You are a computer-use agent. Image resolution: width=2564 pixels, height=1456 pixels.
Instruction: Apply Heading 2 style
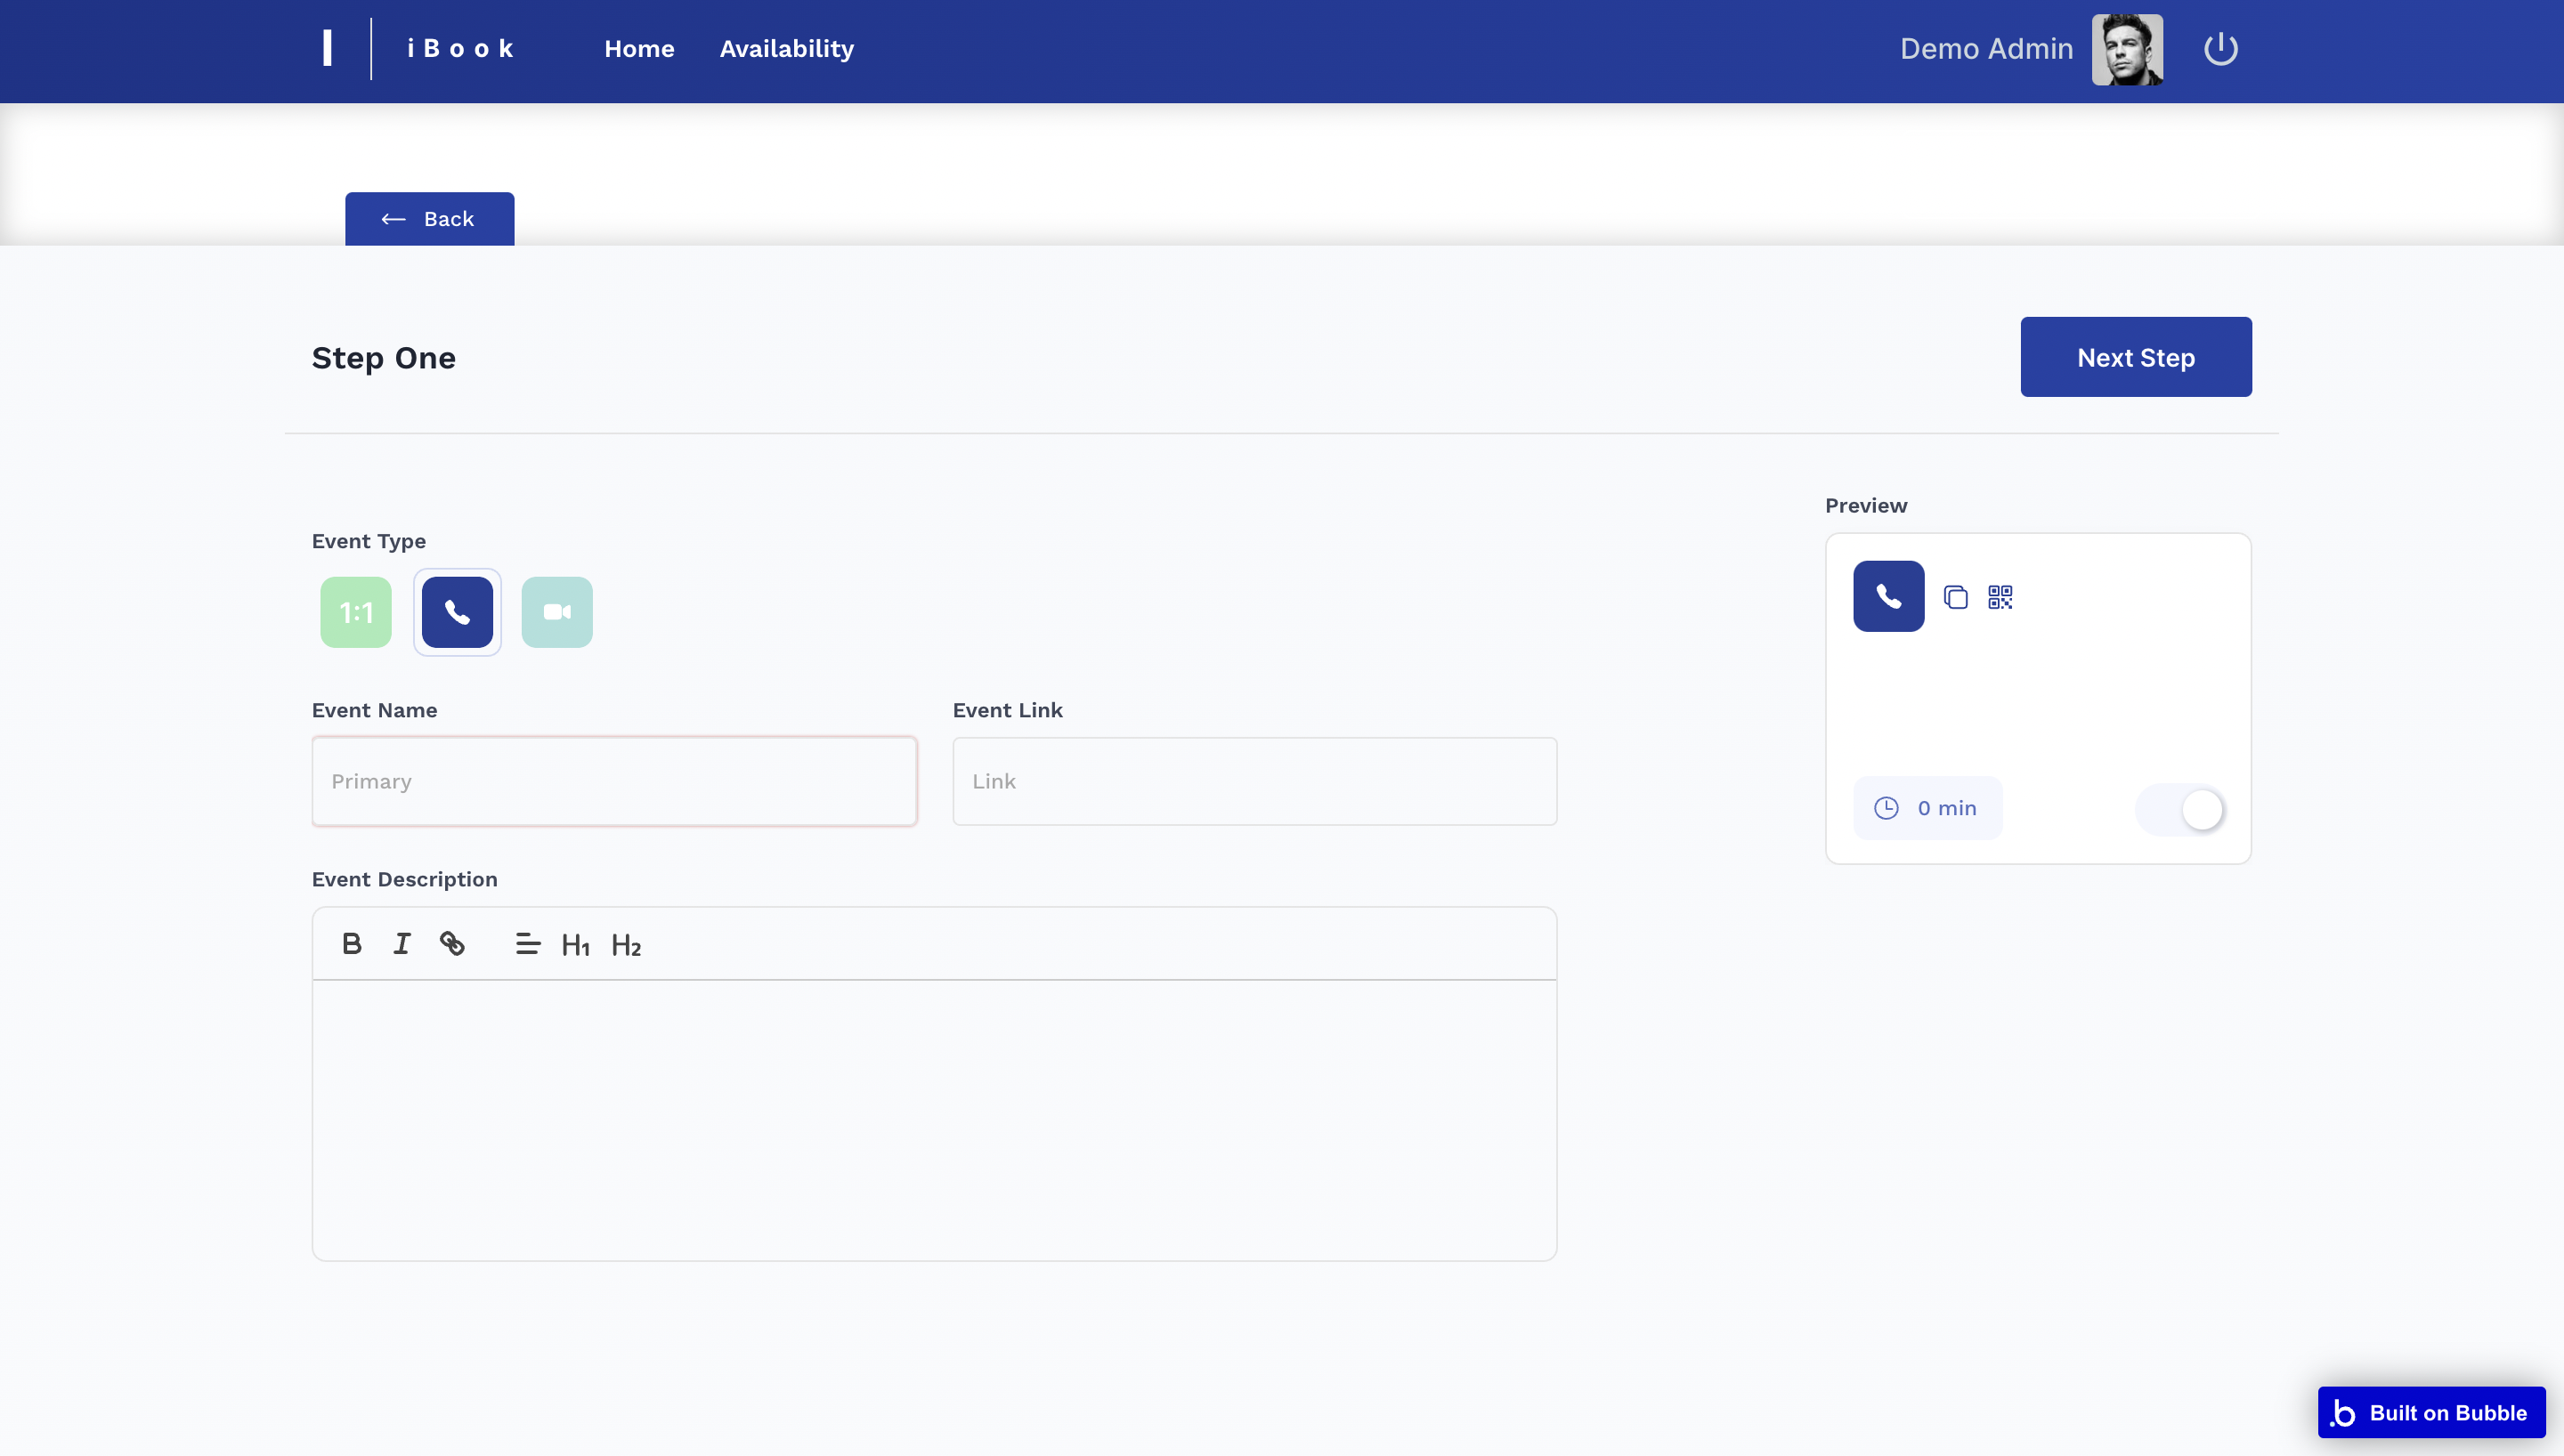pyautogui.click(x=626, y=945)
